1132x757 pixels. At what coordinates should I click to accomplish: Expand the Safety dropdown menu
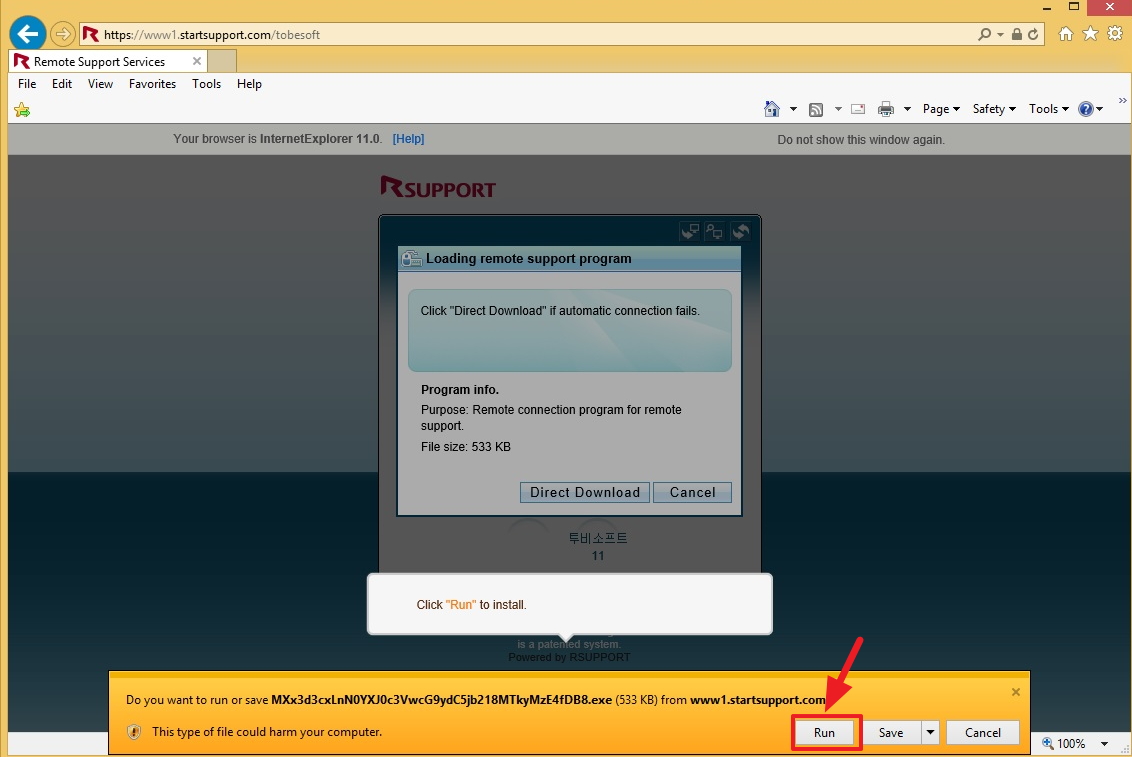[x=994, y=109]
